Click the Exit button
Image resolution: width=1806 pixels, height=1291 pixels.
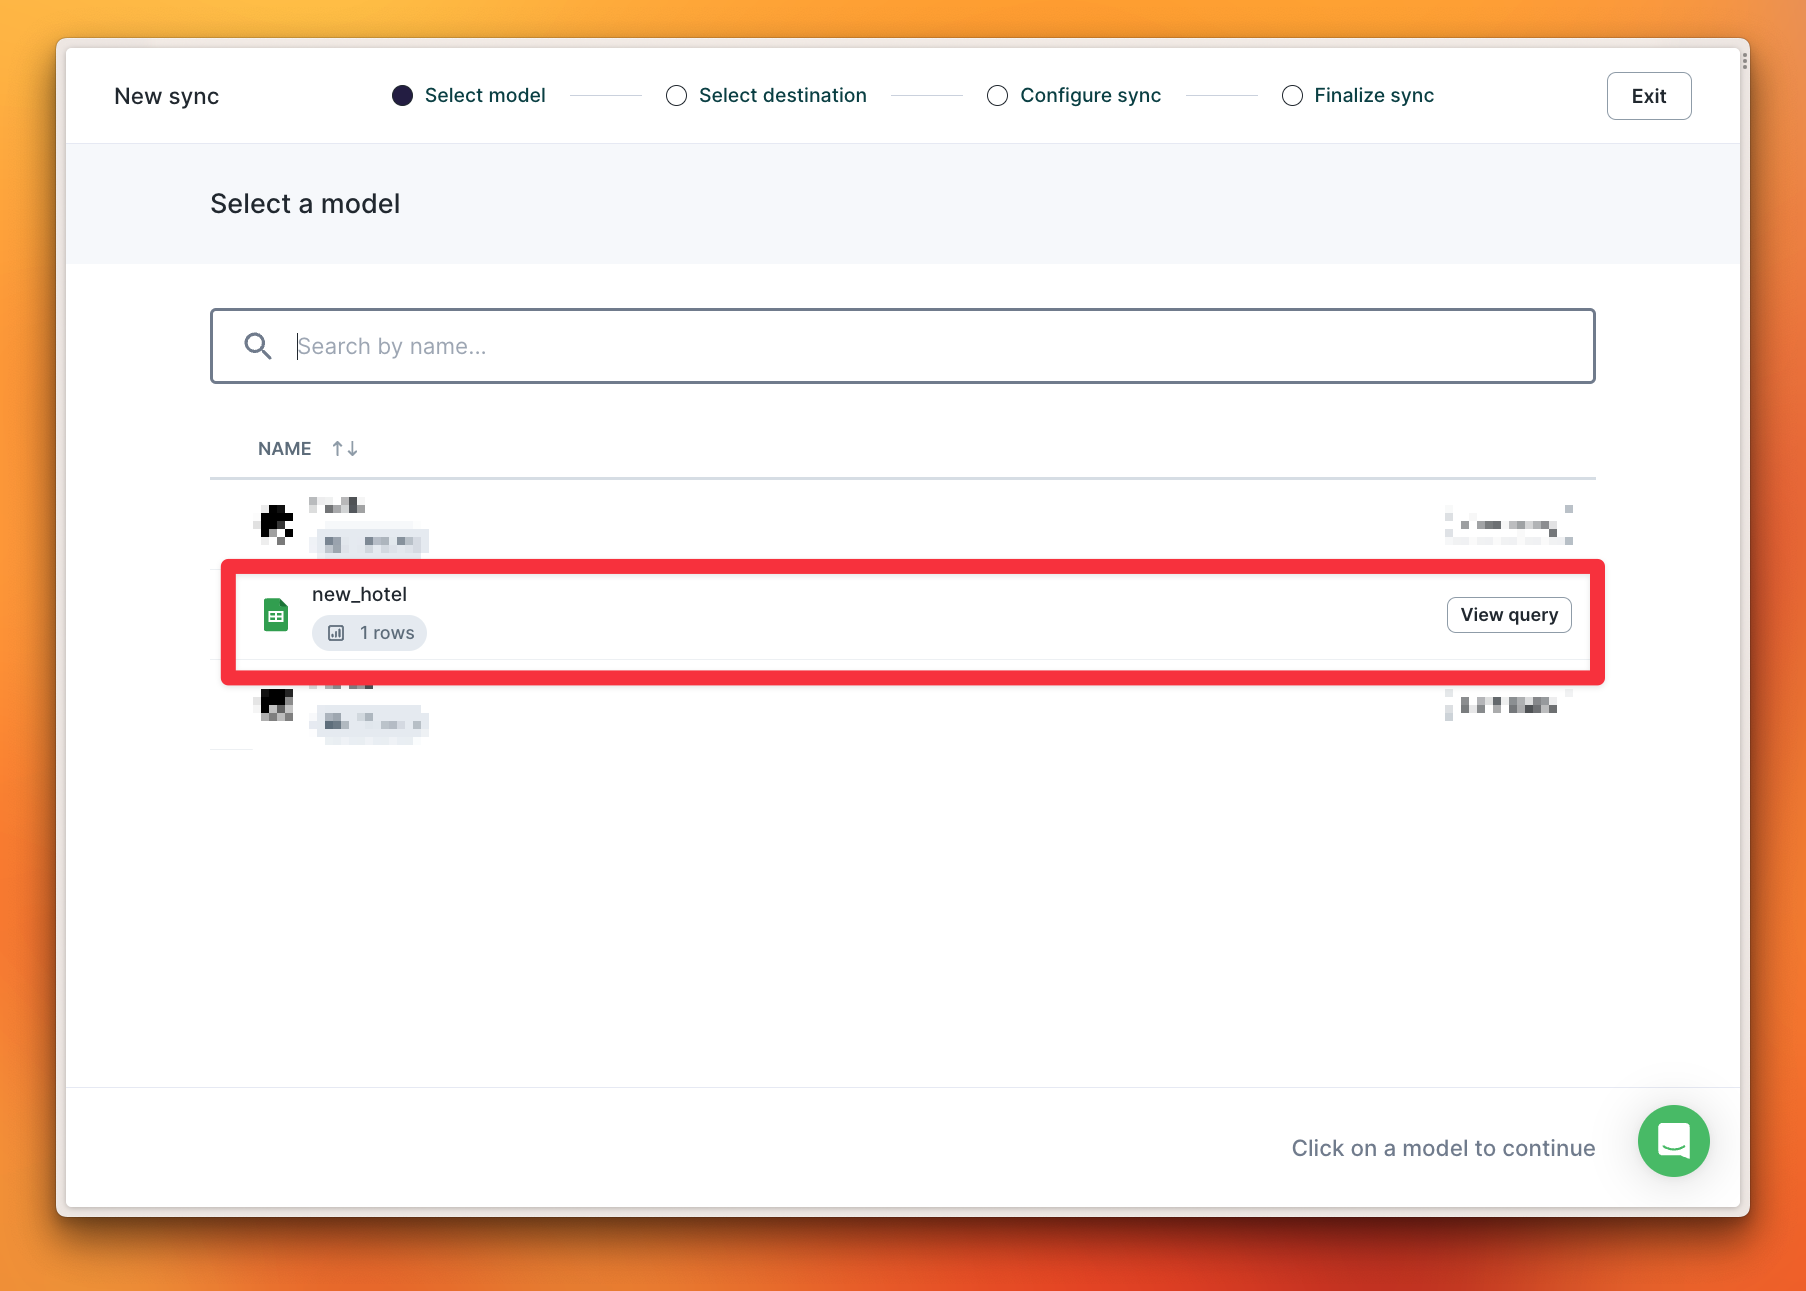tap(1648, 95)
